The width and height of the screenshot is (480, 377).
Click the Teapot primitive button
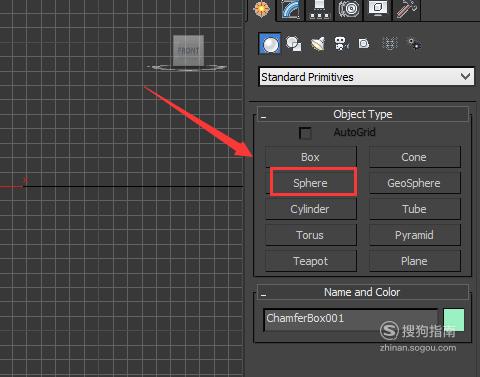[x=311, y=261]
